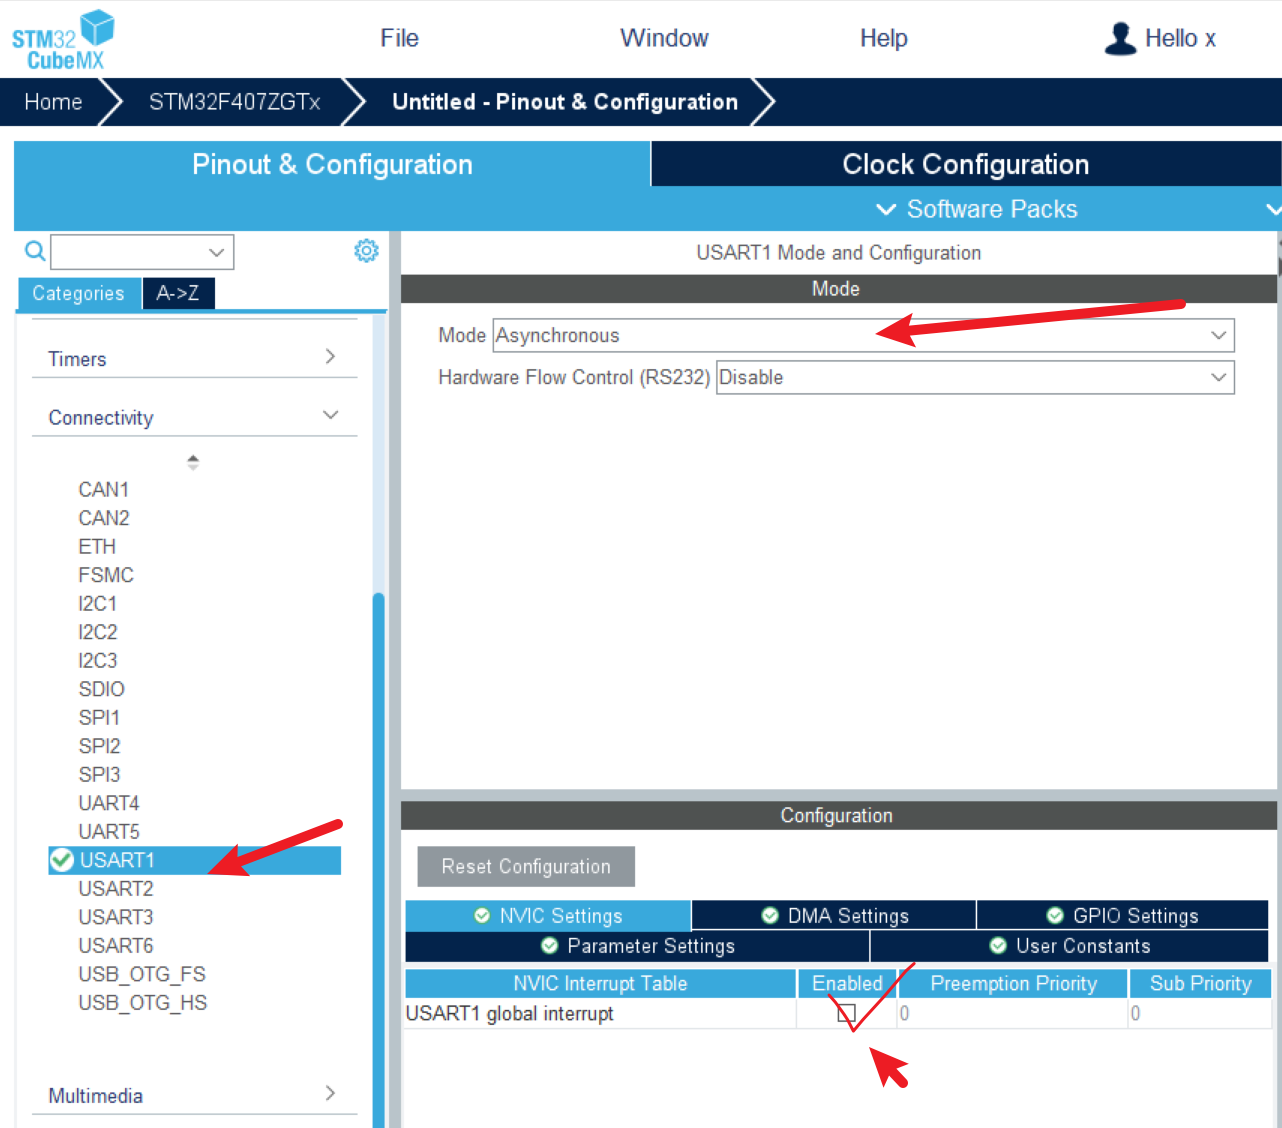Viewport: 1282px width, 1128px height.
Task: Open the File menu
Action: 399,38
